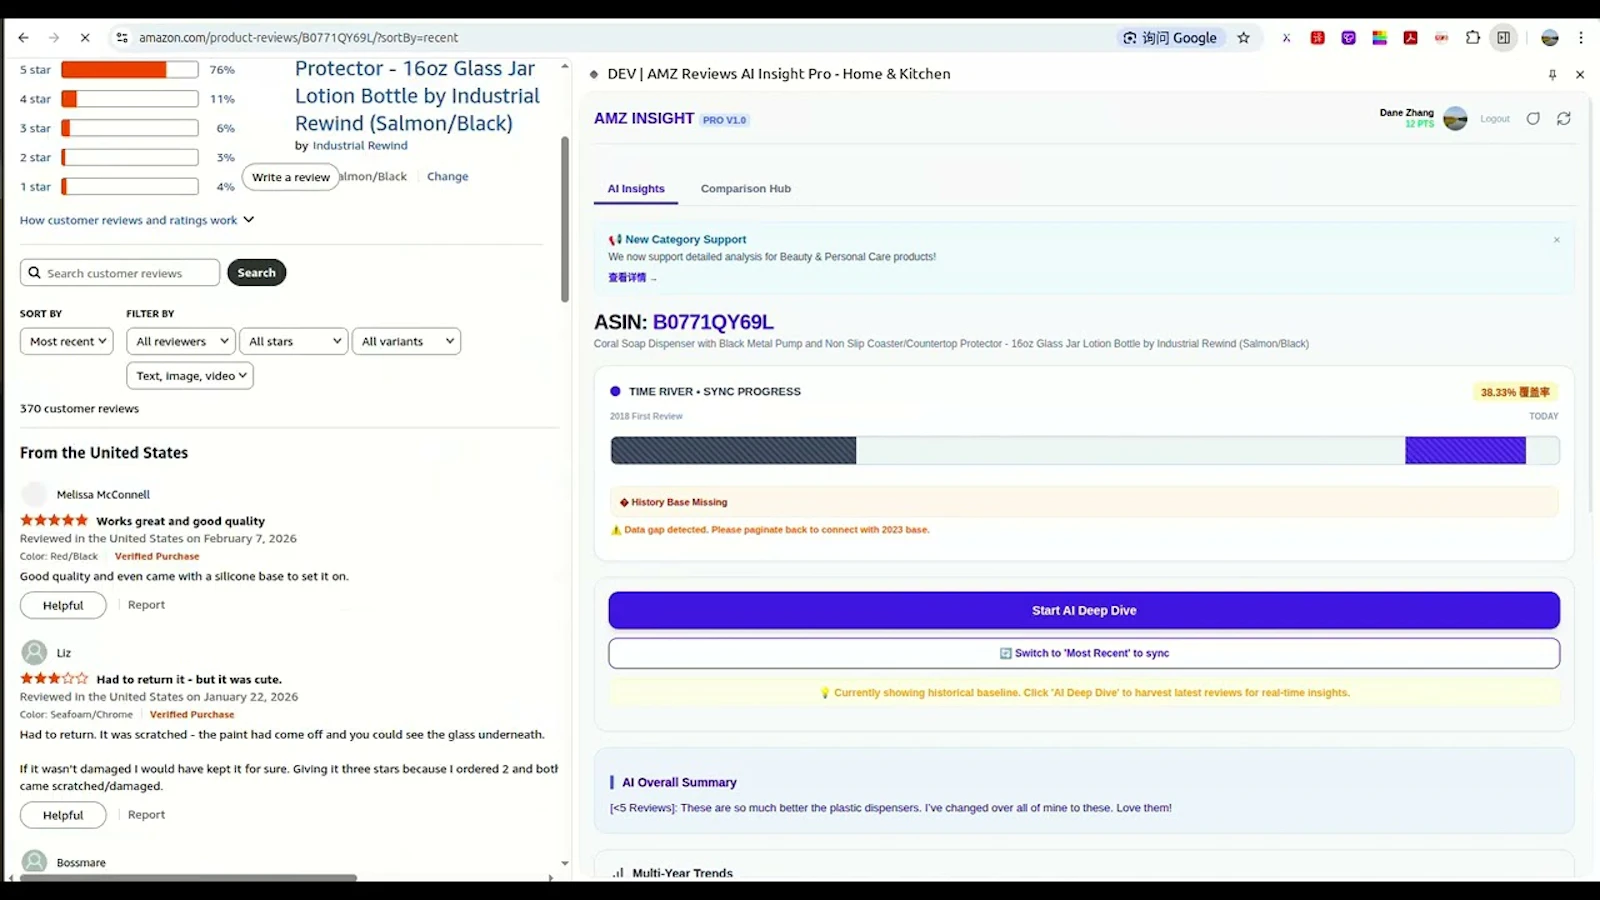
Task: Filter by 4 star rating bar
Action: (130, 99)
